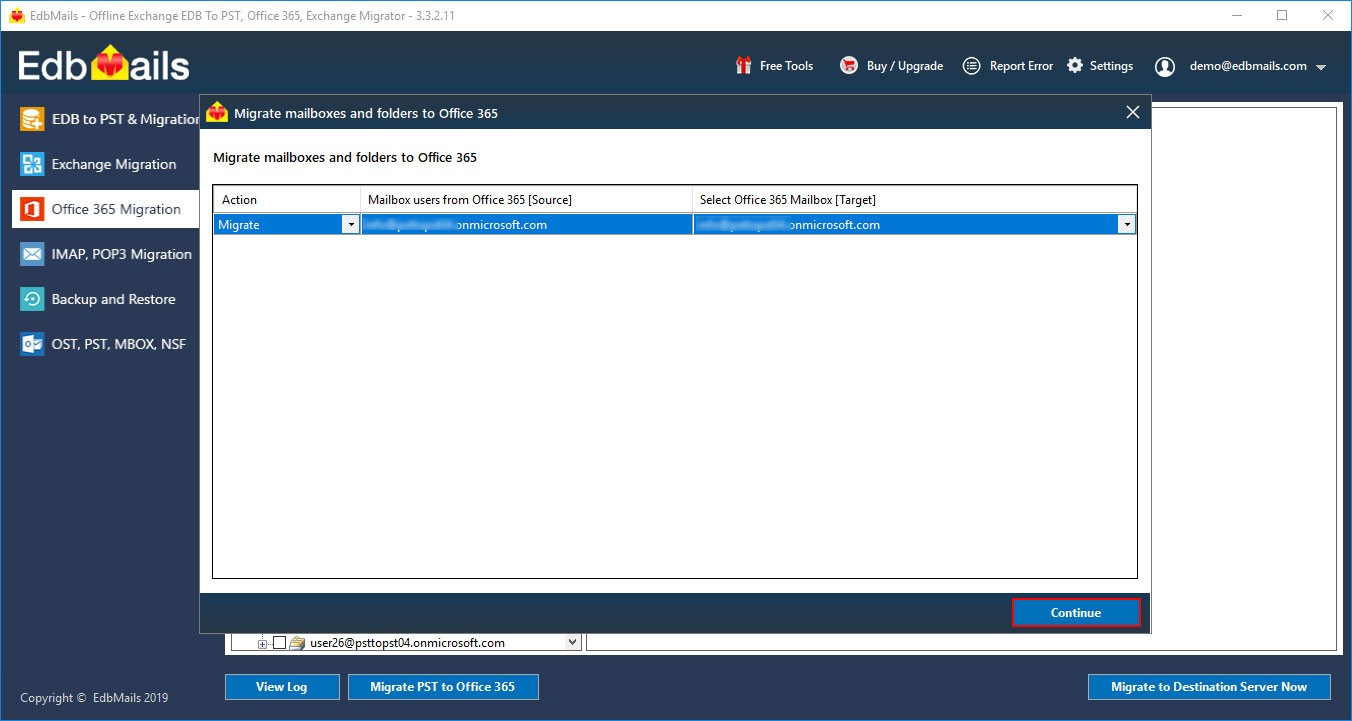Click the Office 365 logo icon in sidebar
This screenshot has height=721, width=1352.
pos(33,209)
